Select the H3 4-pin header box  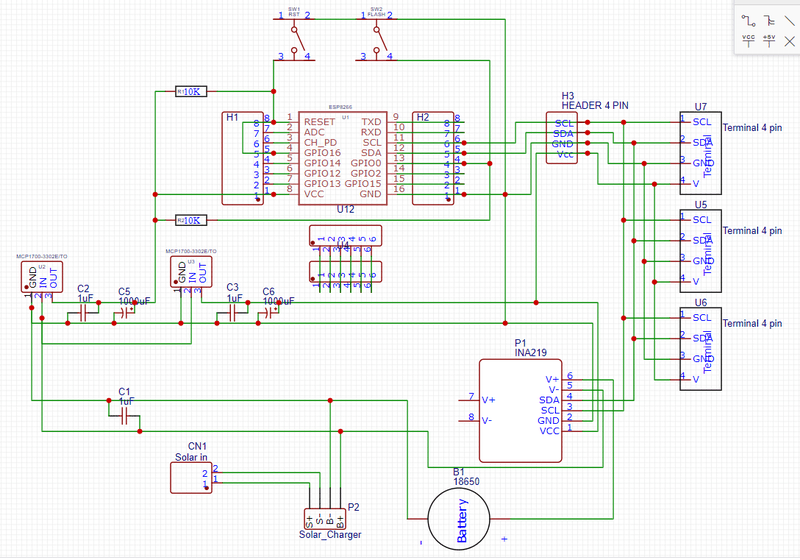pos(562,138)
